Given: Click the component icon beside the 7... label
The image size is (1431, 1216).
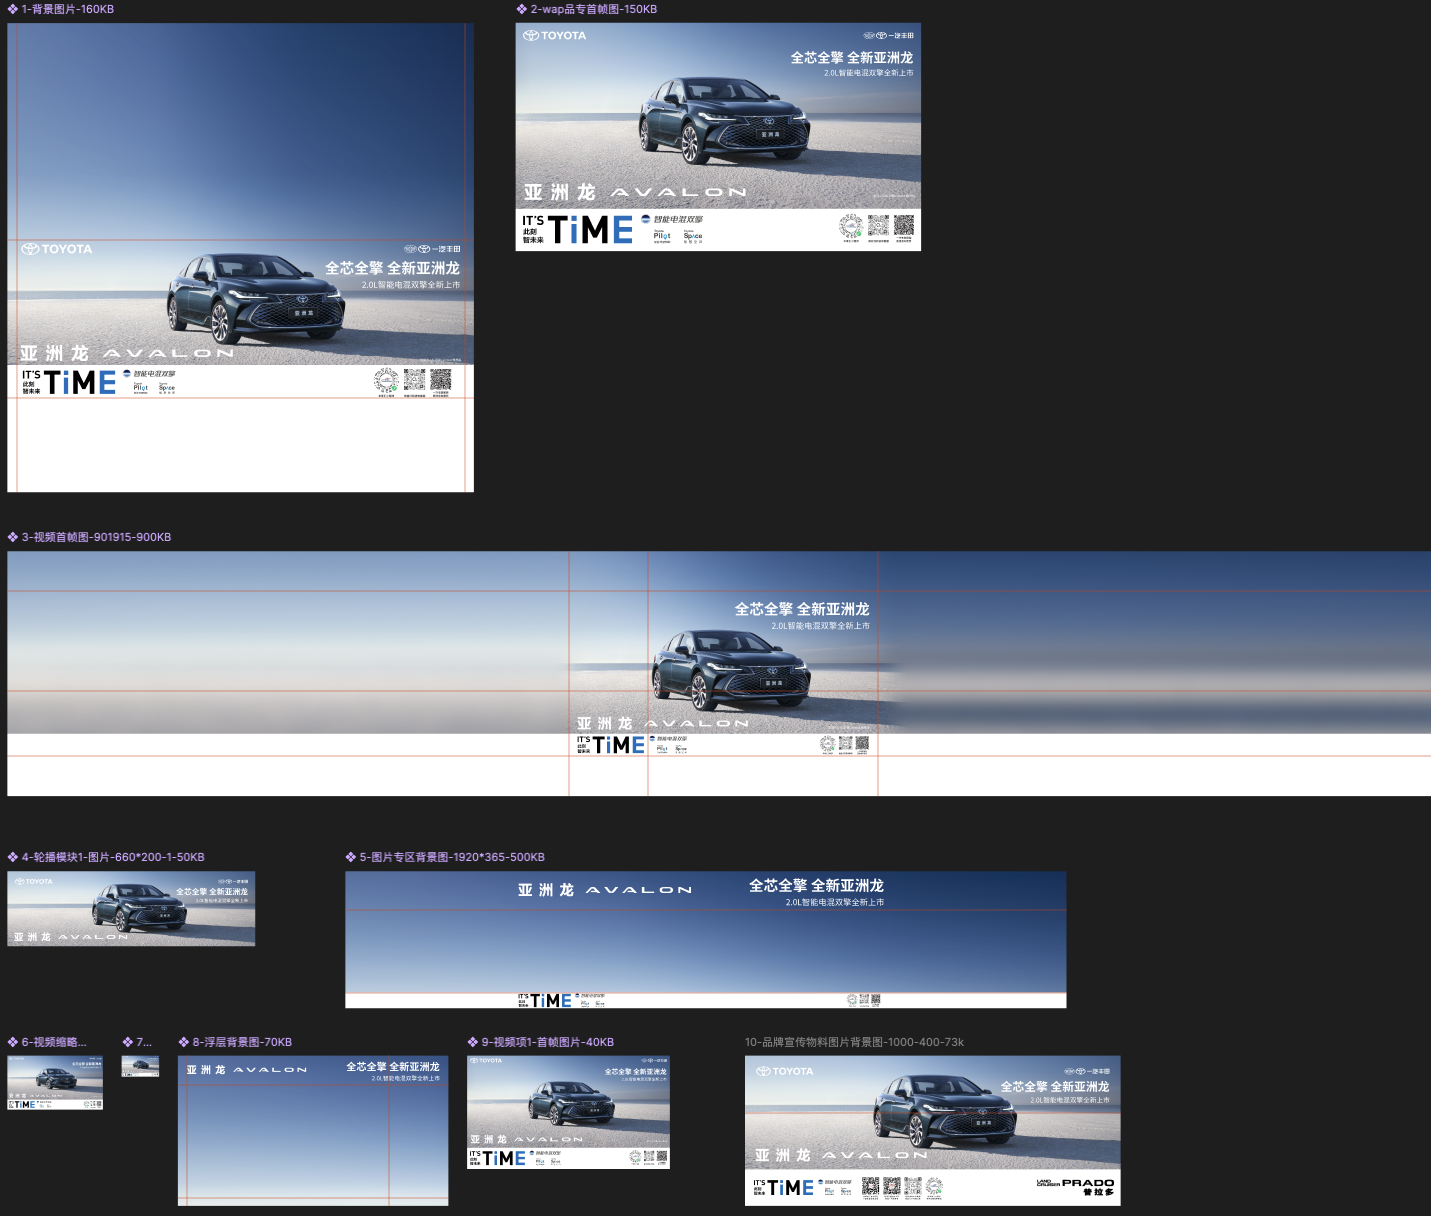Looking at the screenshot, I should pos(128,1042).
